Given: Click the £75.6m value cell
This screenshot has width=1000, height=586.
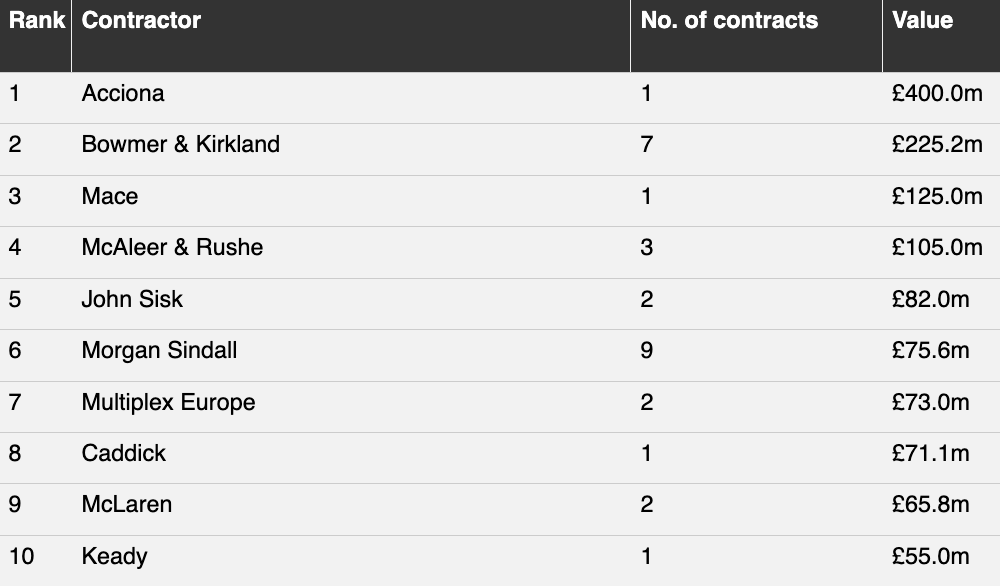Looking at the screenshot, I should [x=930, y=350].
